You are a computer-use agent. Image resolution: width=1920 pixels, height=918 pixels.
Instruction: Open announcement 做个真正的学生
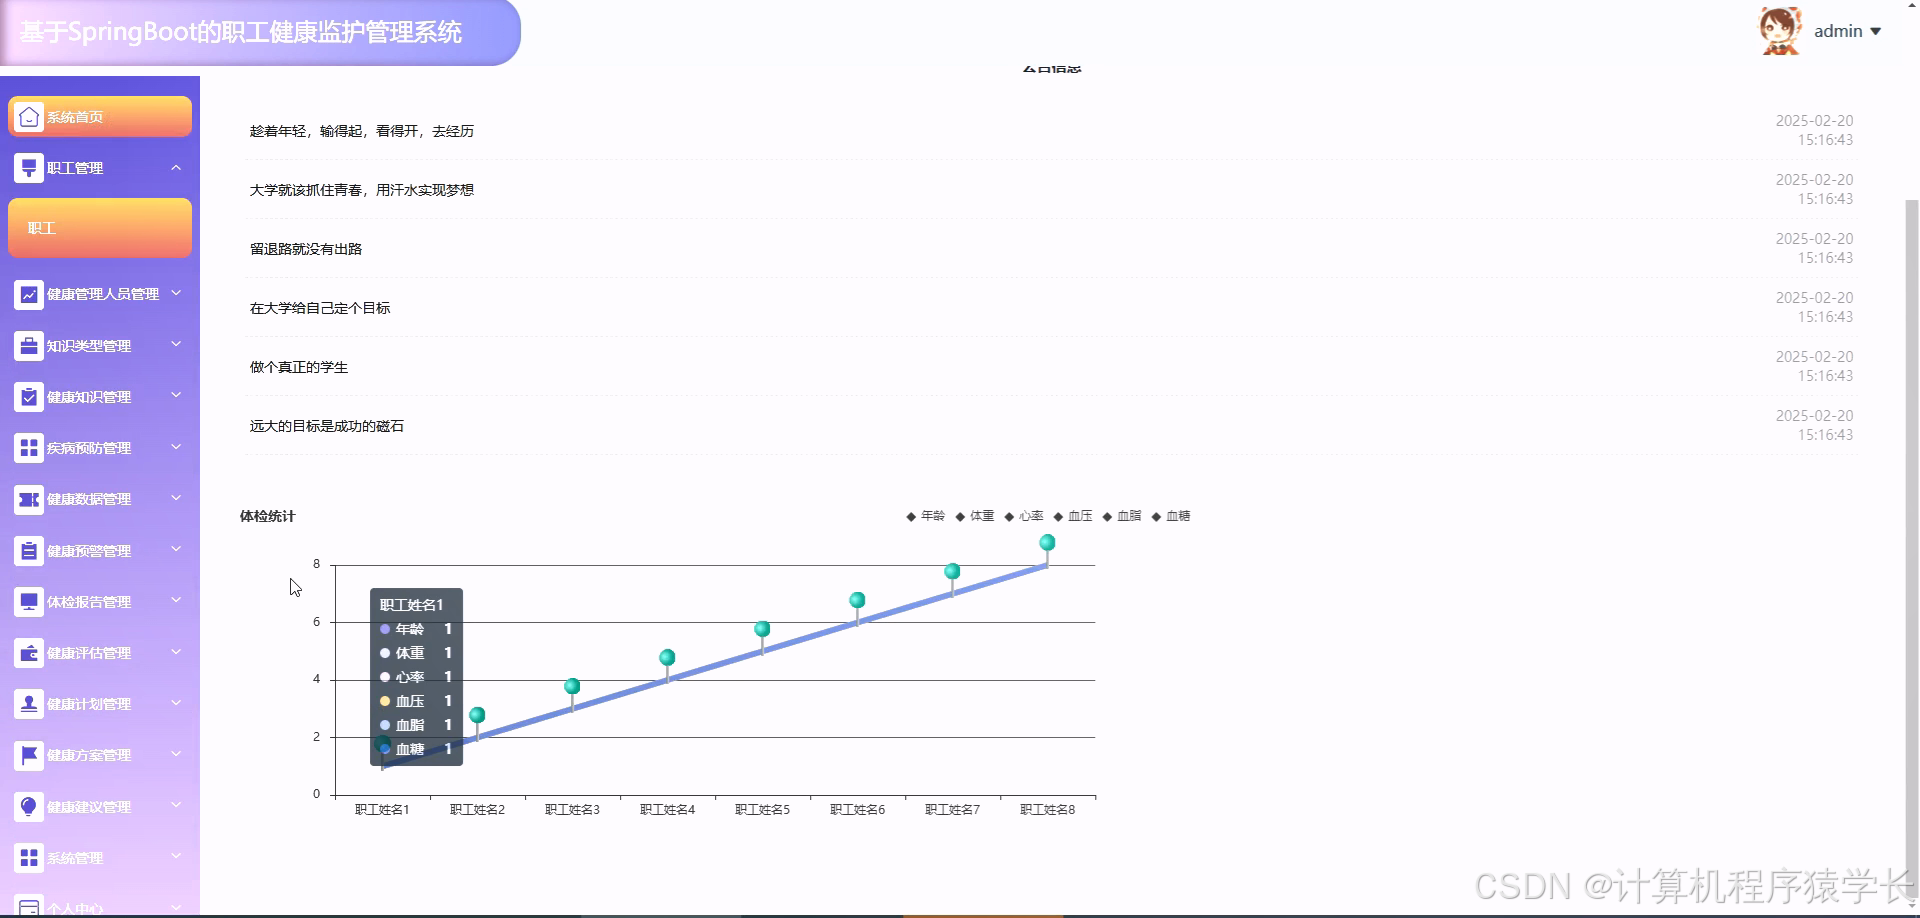tap(299, 367)
